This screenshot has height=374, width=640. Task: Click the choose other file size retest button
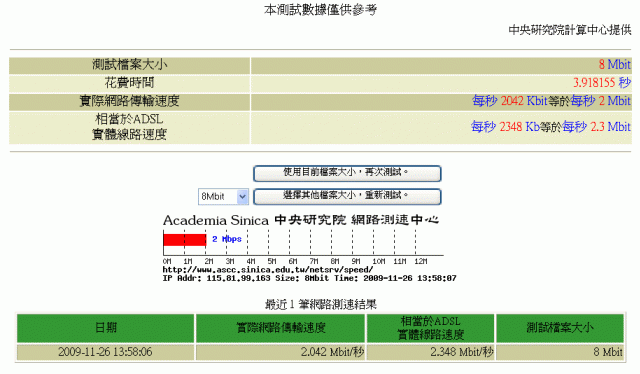(x=347, y=196)
